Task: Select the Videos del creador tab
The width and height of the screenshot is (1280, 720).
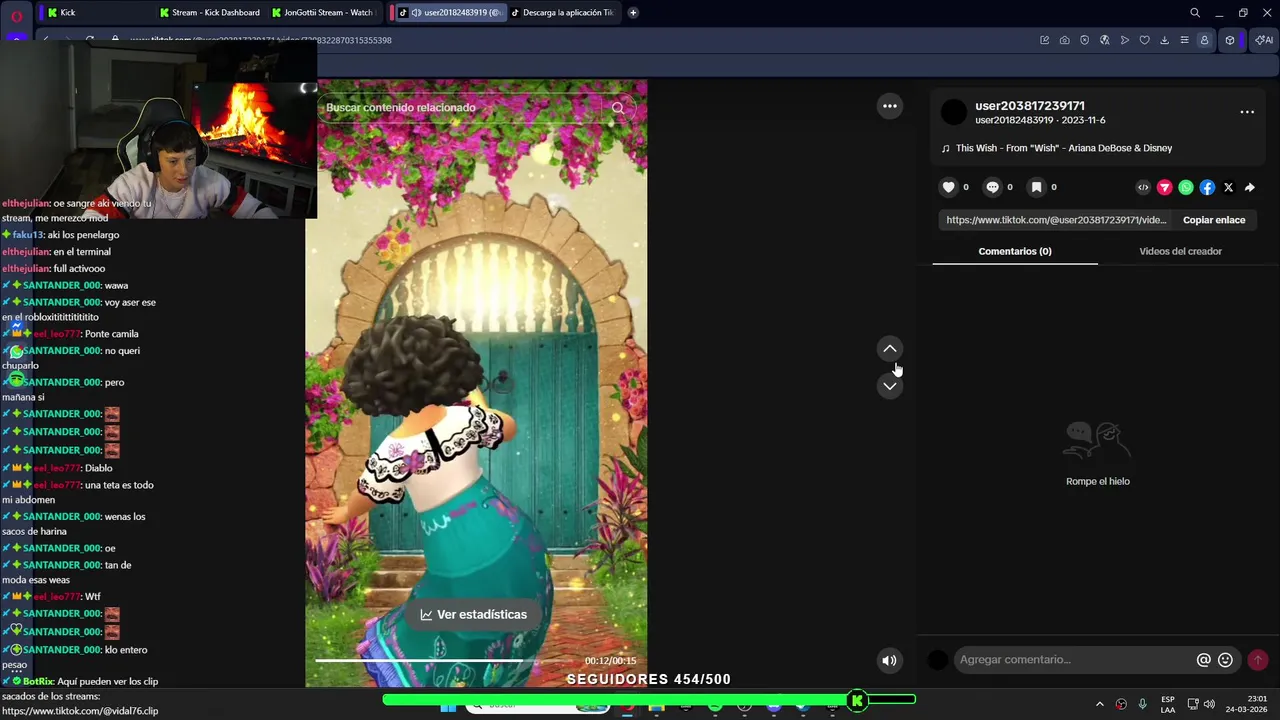Action: coord(1180,251)
